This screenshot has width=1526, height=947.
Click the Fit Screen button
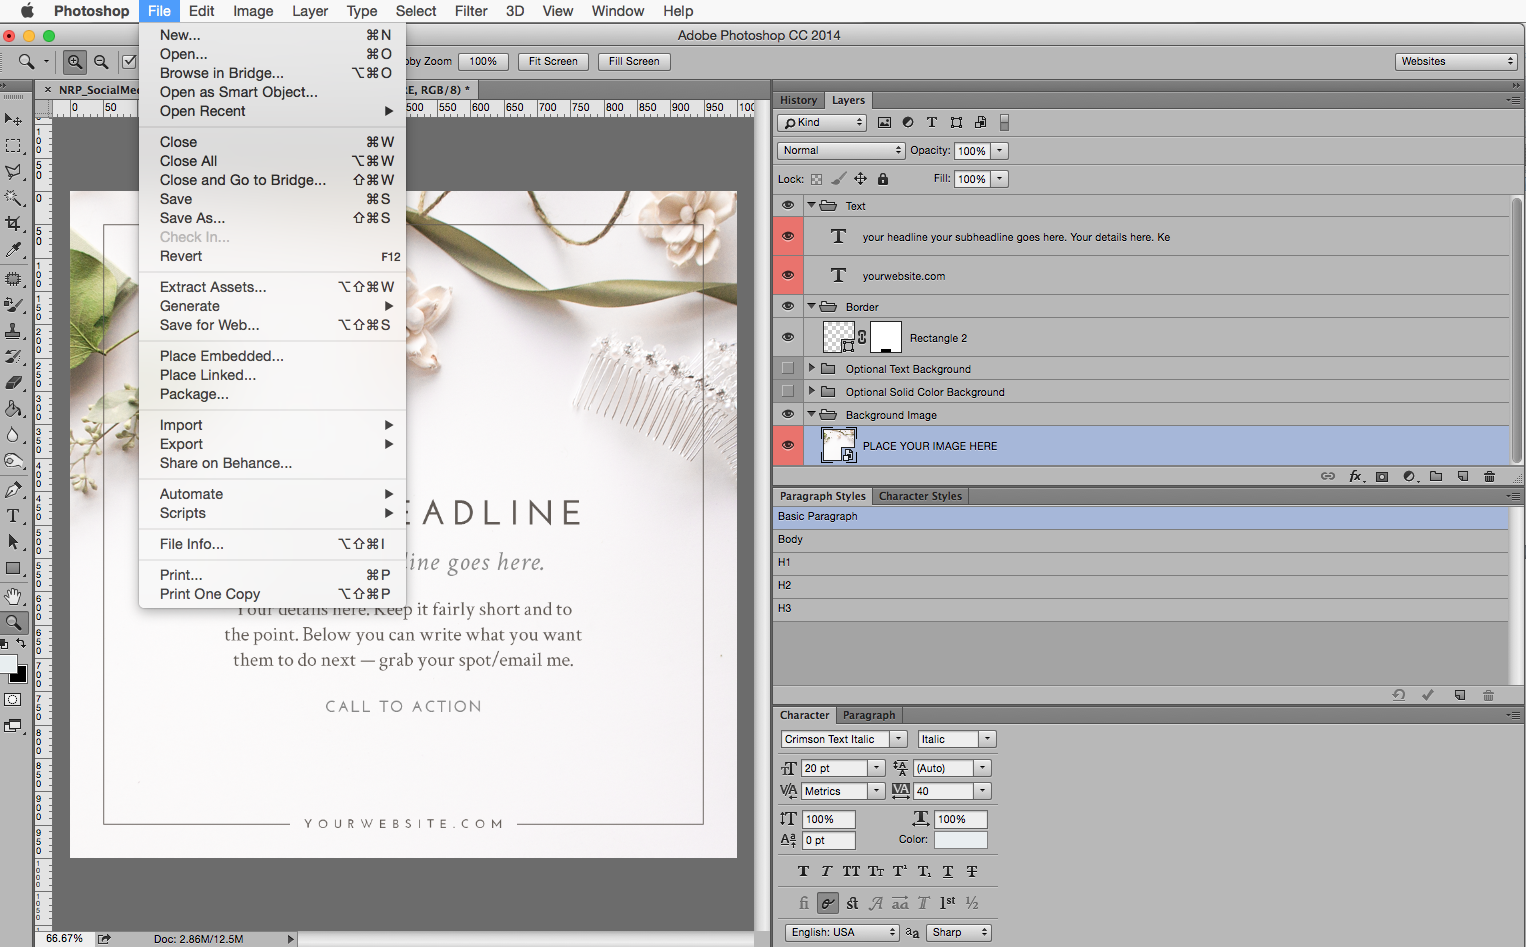553,61
